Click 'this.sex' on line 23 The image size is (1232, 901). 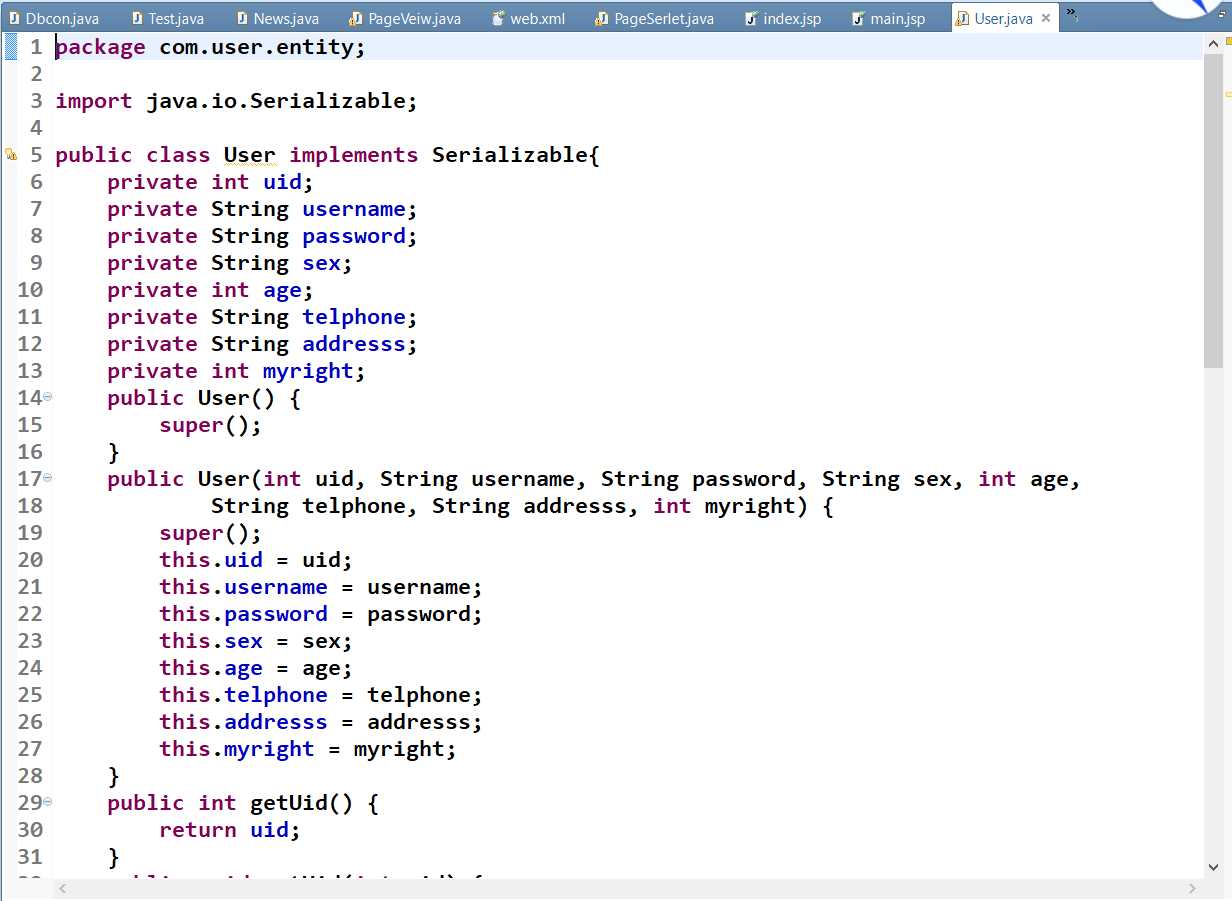click(210, 641)
